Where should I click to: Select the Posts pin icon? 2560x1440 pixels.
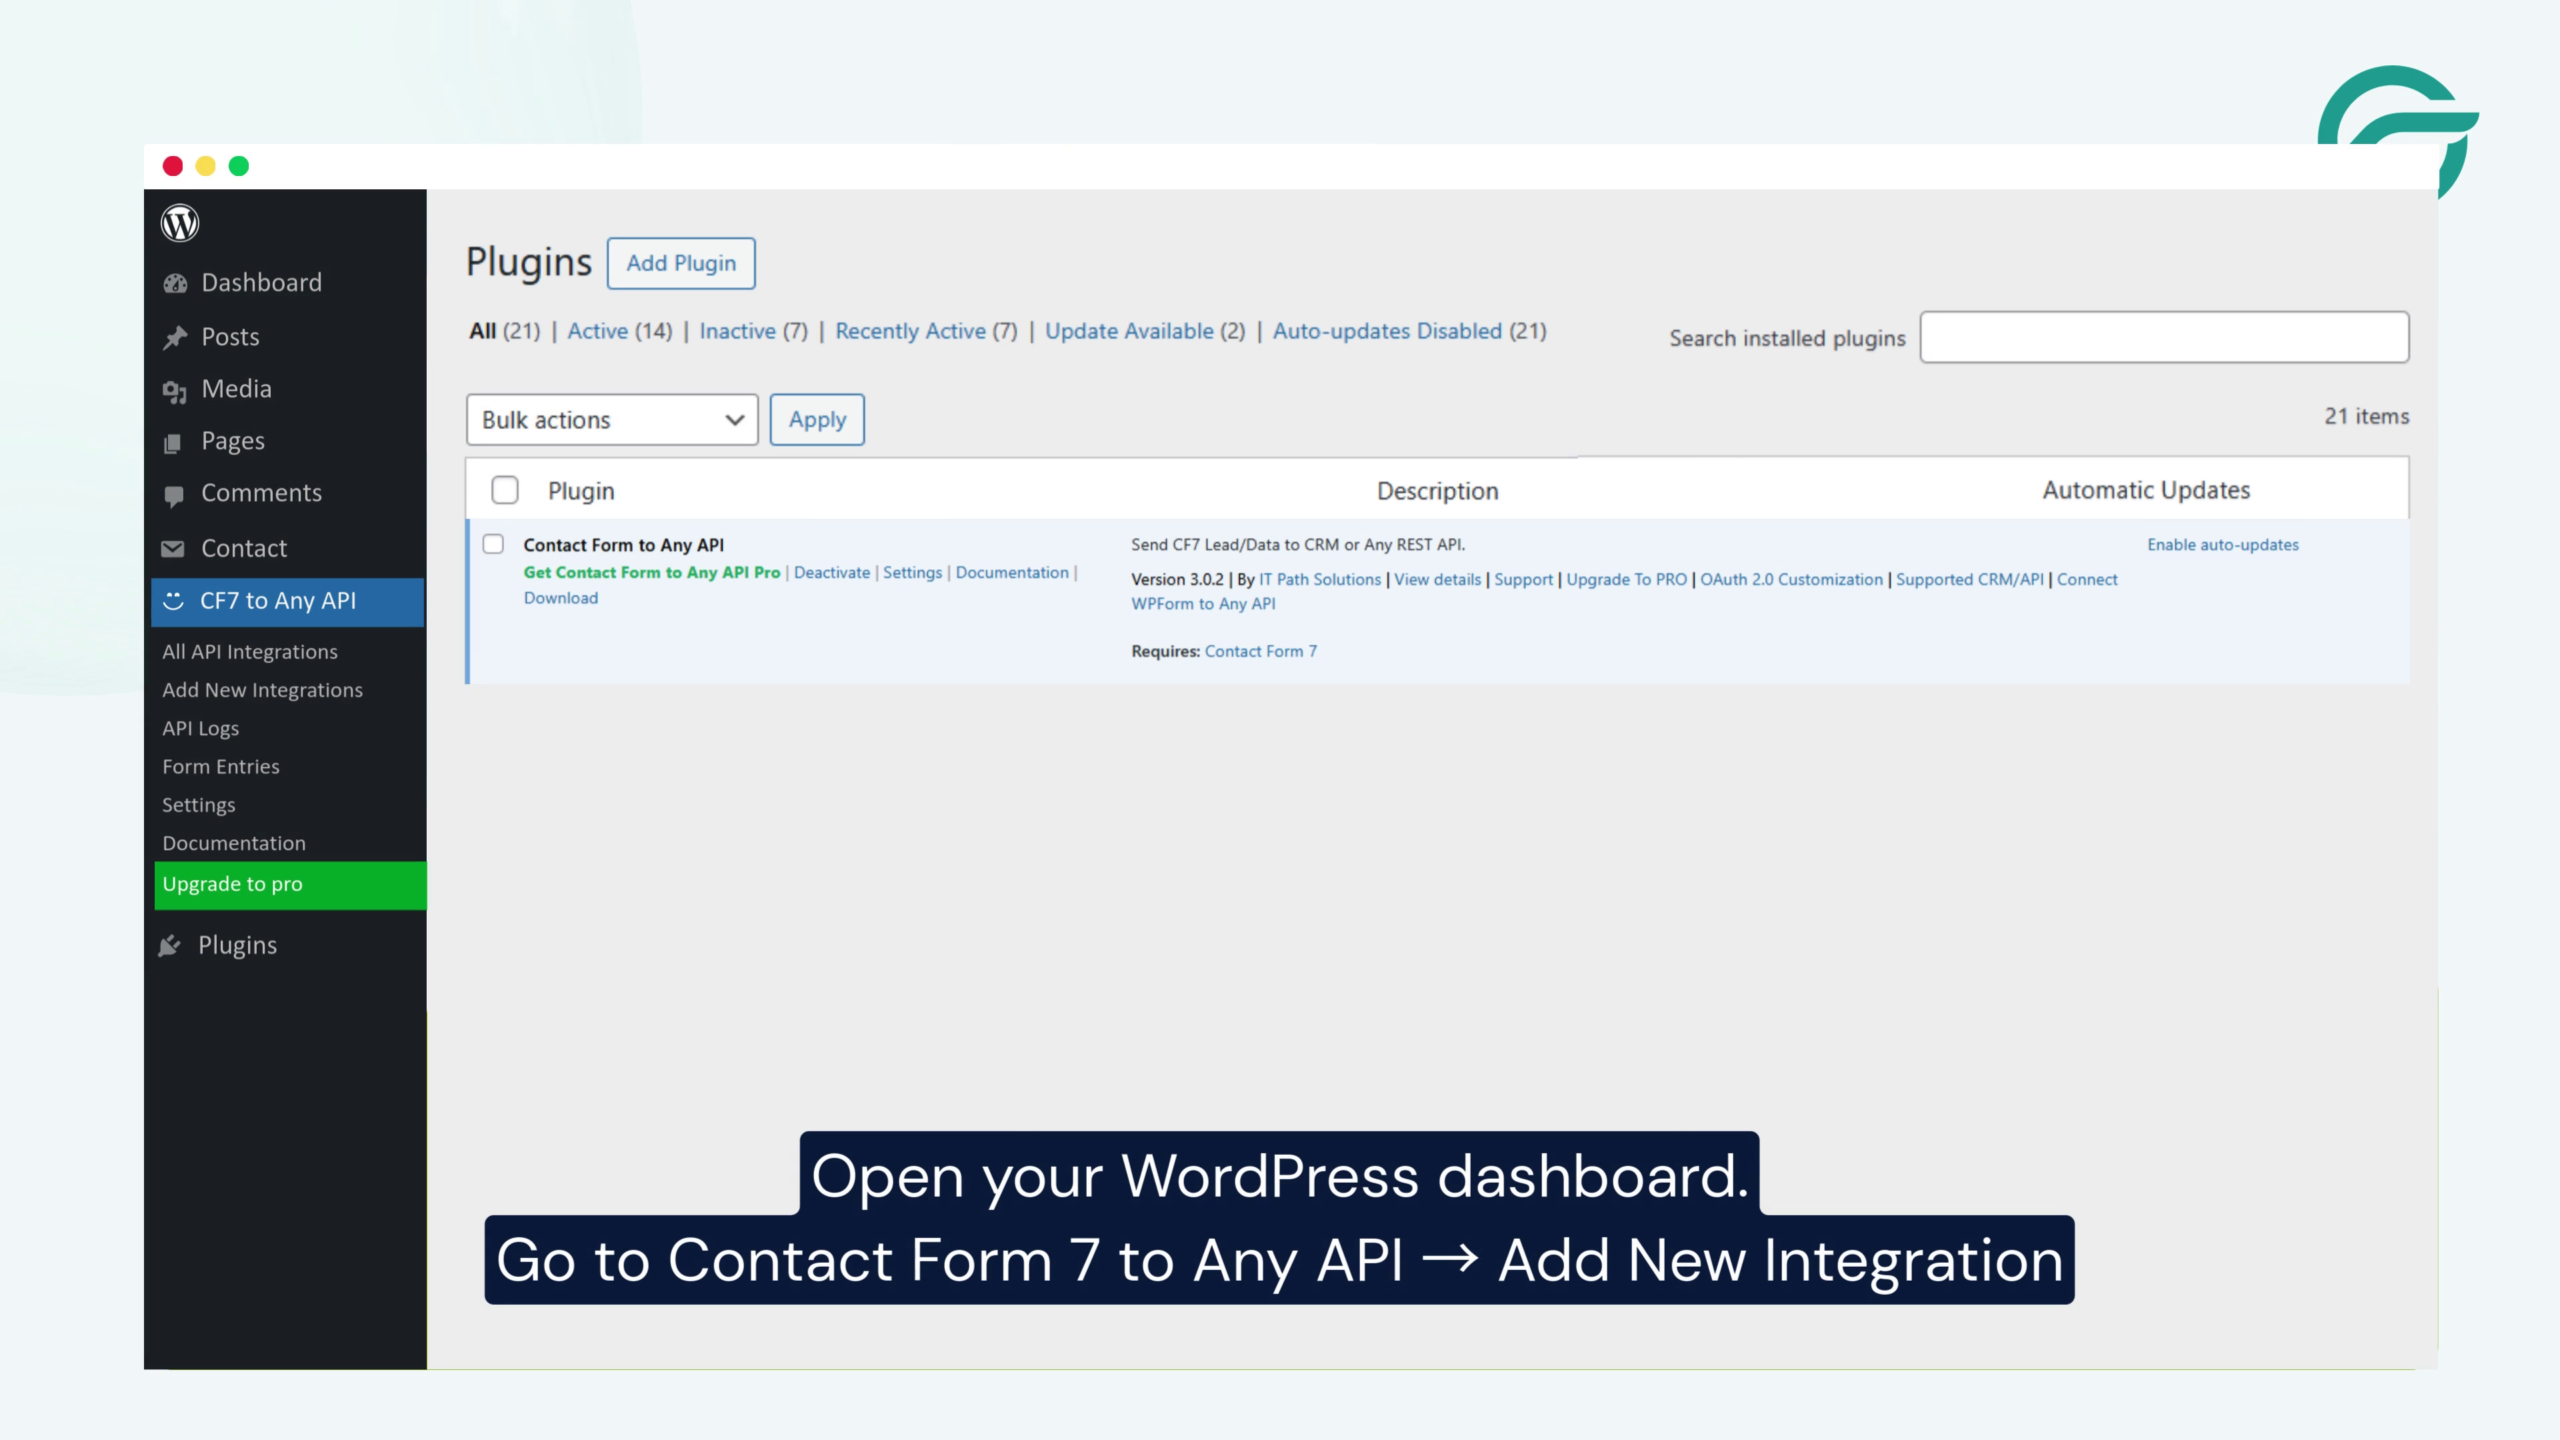[x=175, y=336]
